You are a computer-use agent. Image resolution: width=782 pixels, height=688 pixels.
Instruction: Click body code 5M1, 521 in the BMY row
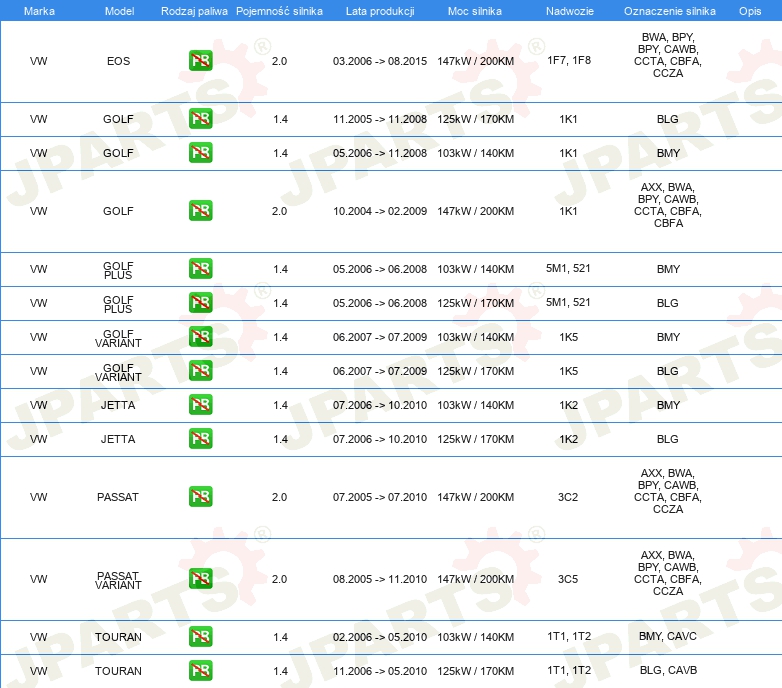tap(568, 268)
